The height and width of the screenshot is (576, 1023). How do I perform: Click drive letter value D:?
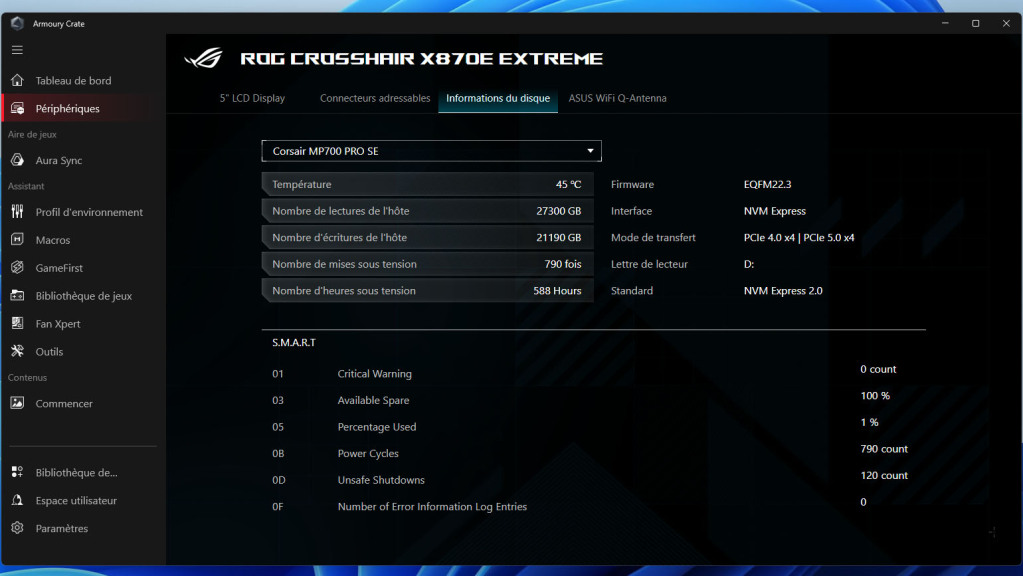click(748, 264)
